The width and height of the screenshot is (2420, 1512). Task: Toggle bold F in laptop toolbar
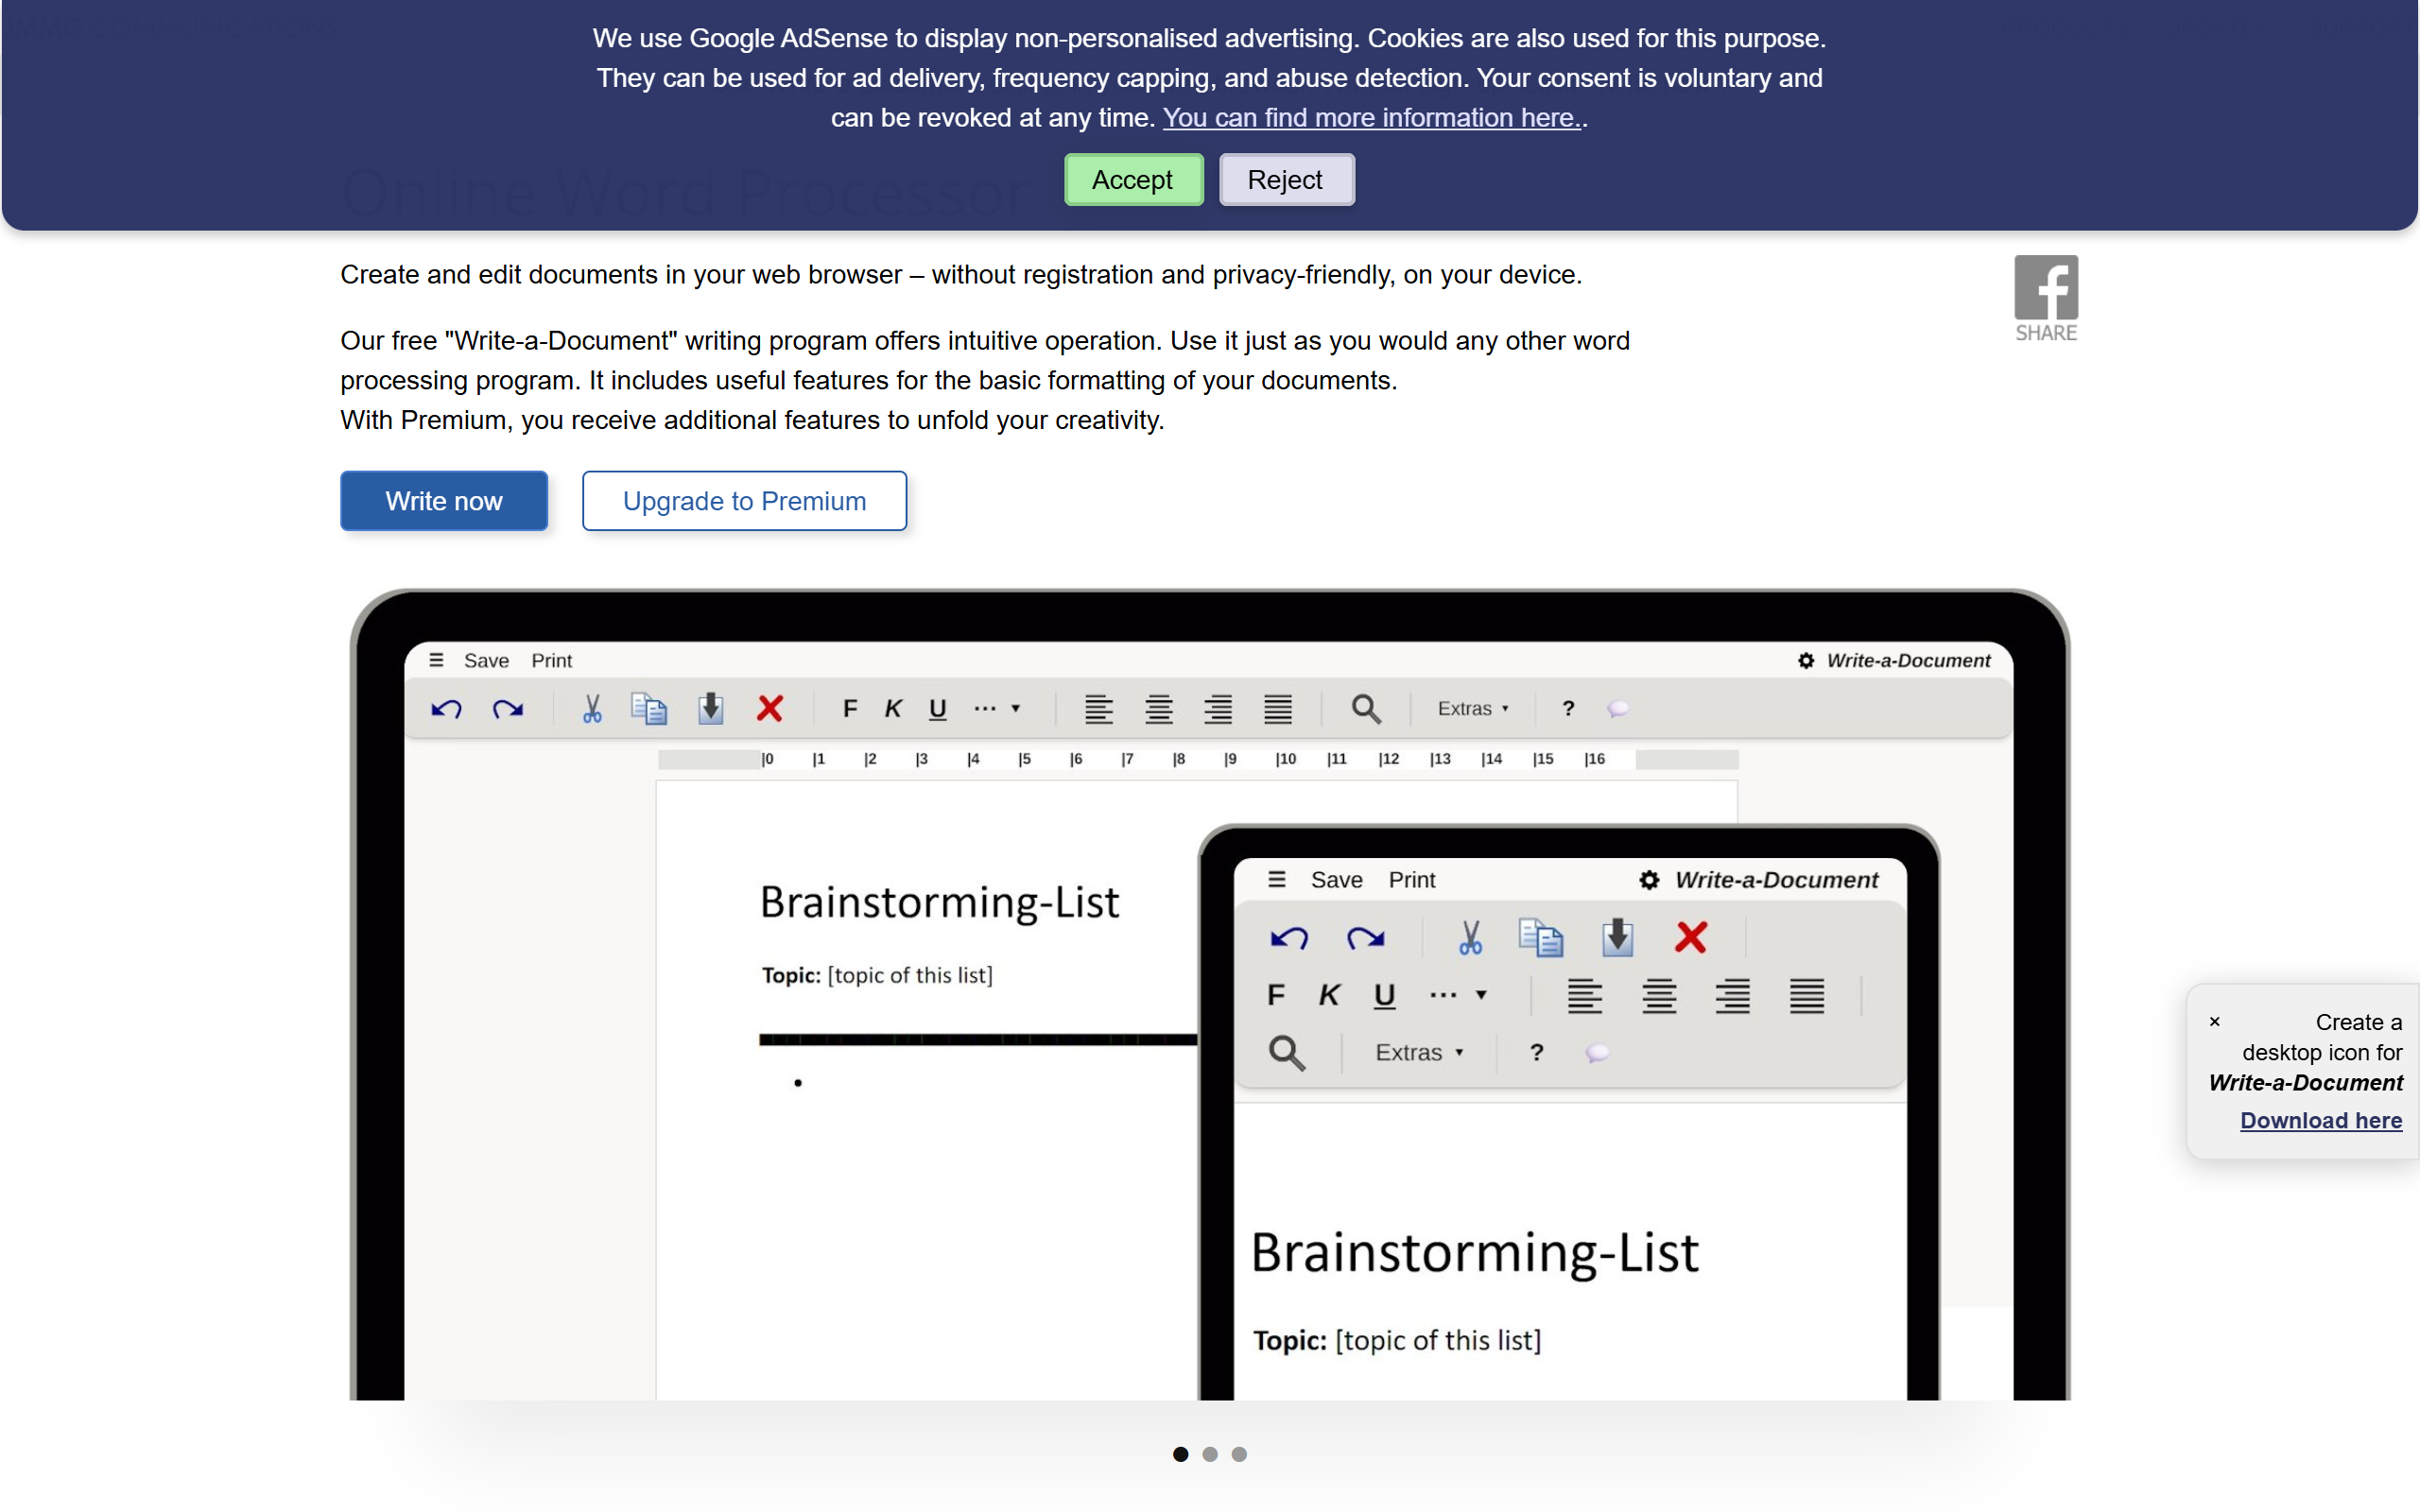850,709
